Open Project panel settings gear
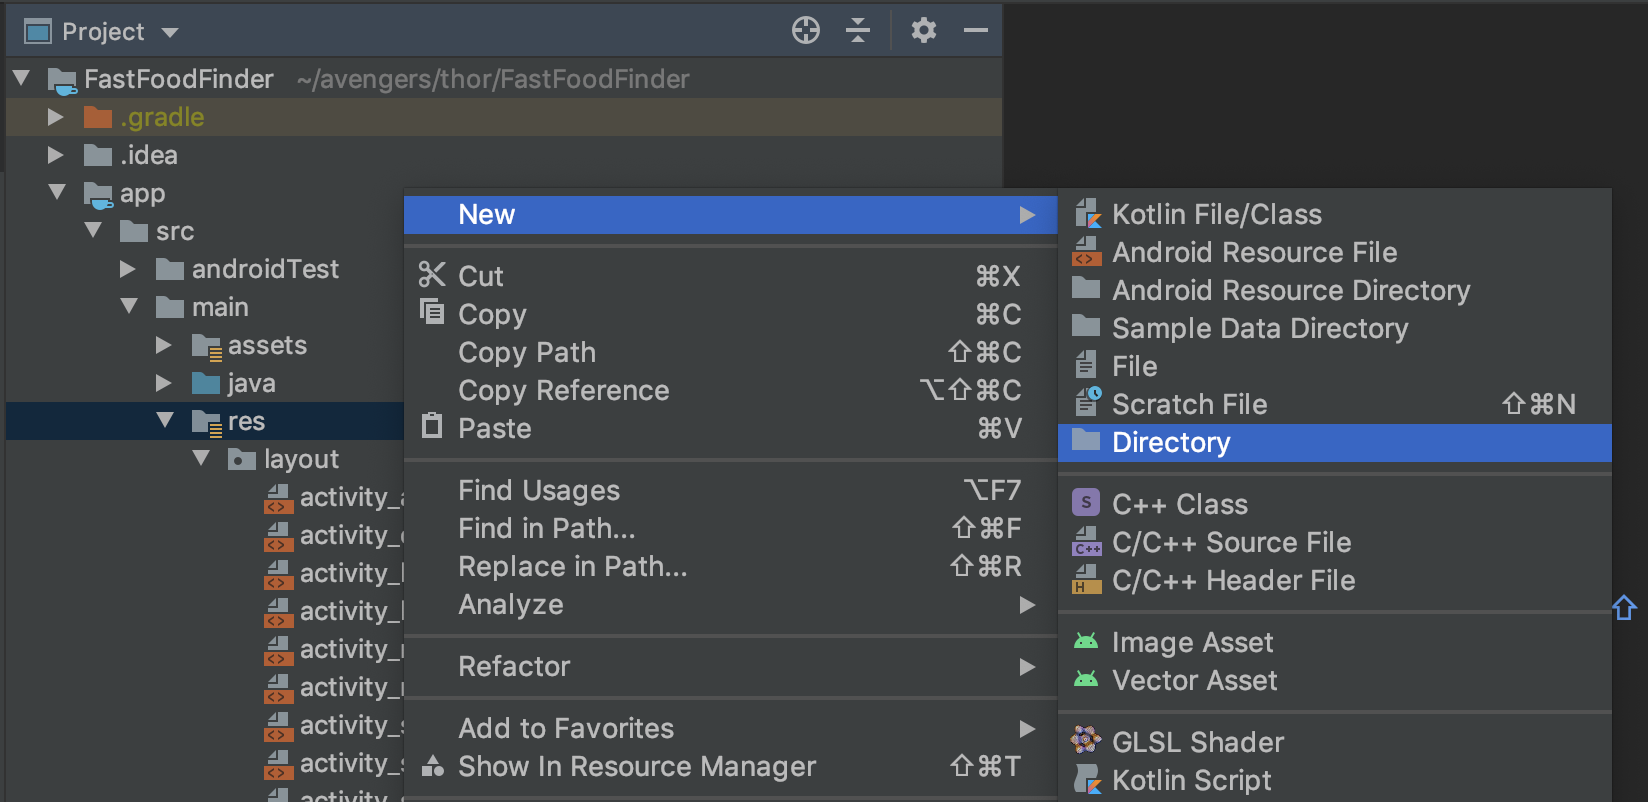1648x802 pixels. pyautogui.click(x=924, y=31)
